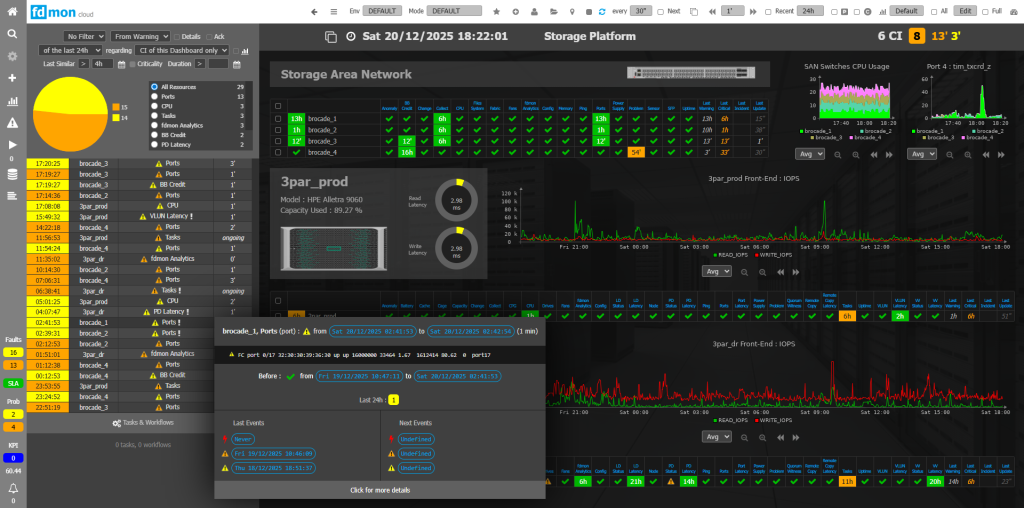This screenshot has width=1024, height=508.
Task: Click the bell notification icon
Action: point(12,488)
